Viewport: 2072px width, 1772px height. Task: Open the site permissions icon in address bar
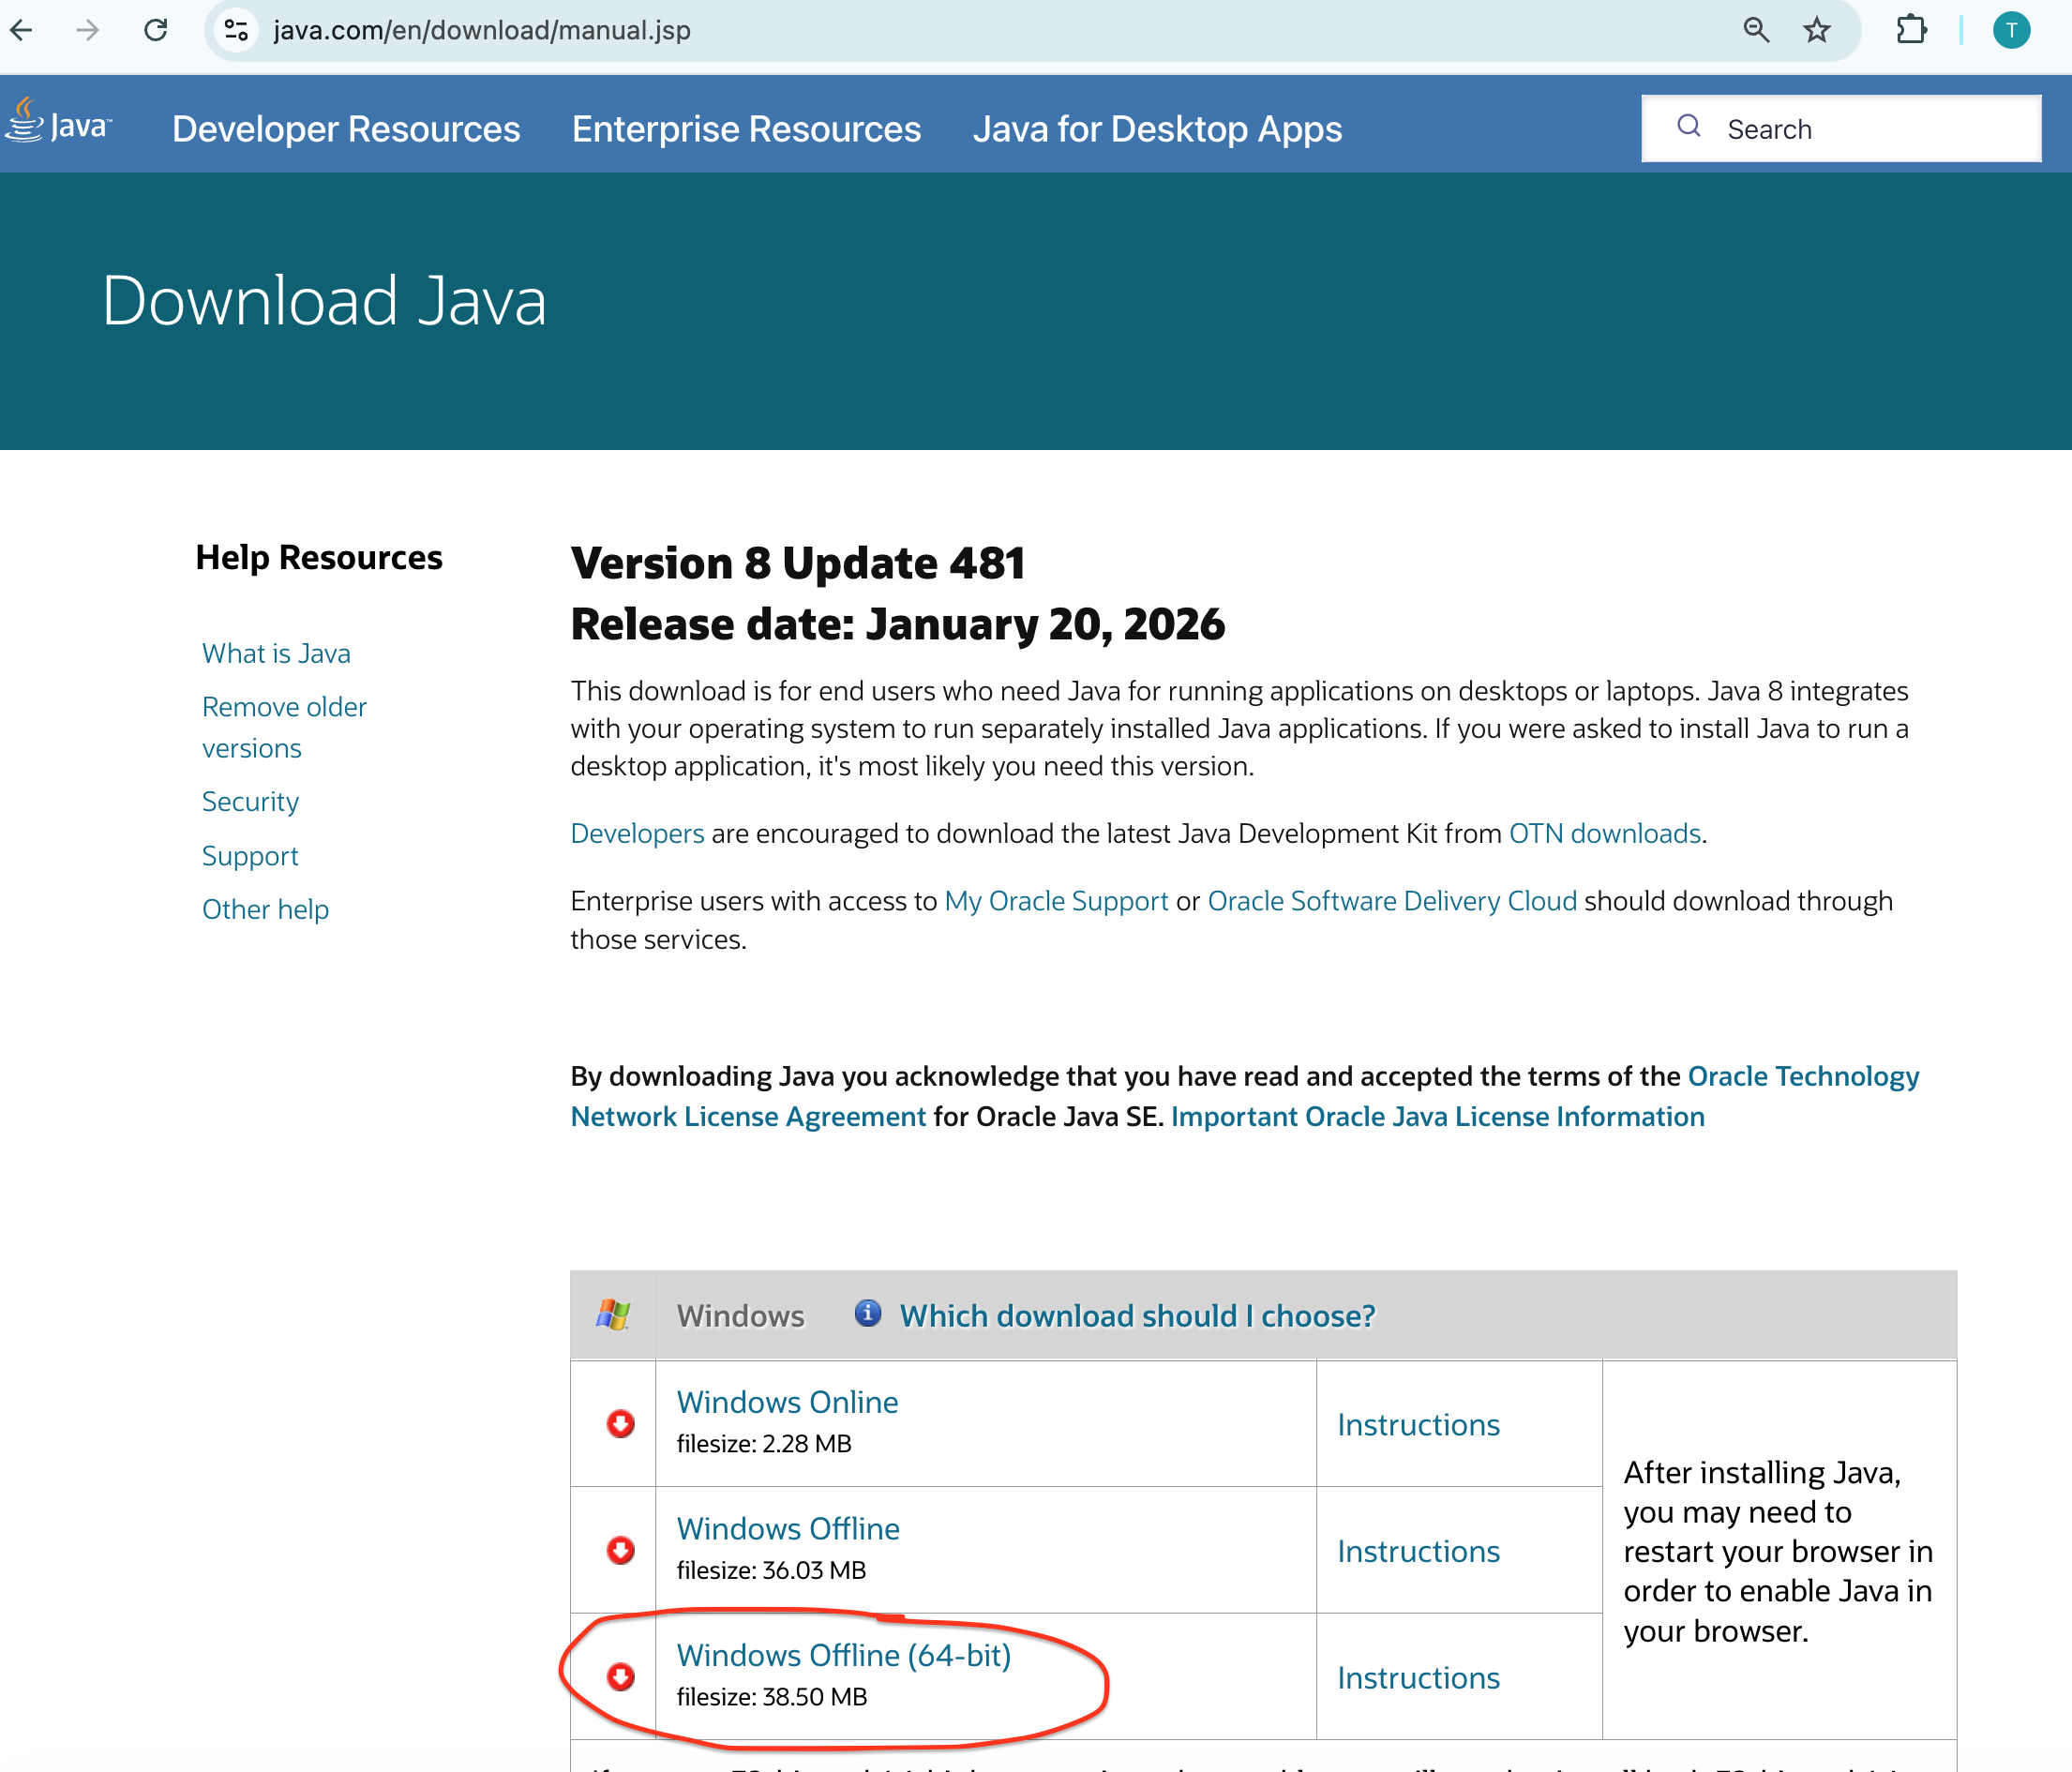pyautogui.click(x=236, y=30)
